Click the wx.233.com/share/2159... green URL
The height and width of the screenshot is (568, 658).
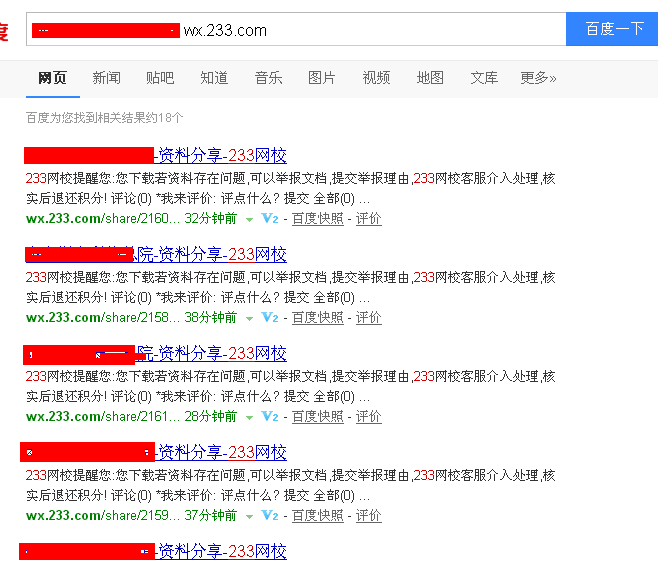[x=103, y=516]
